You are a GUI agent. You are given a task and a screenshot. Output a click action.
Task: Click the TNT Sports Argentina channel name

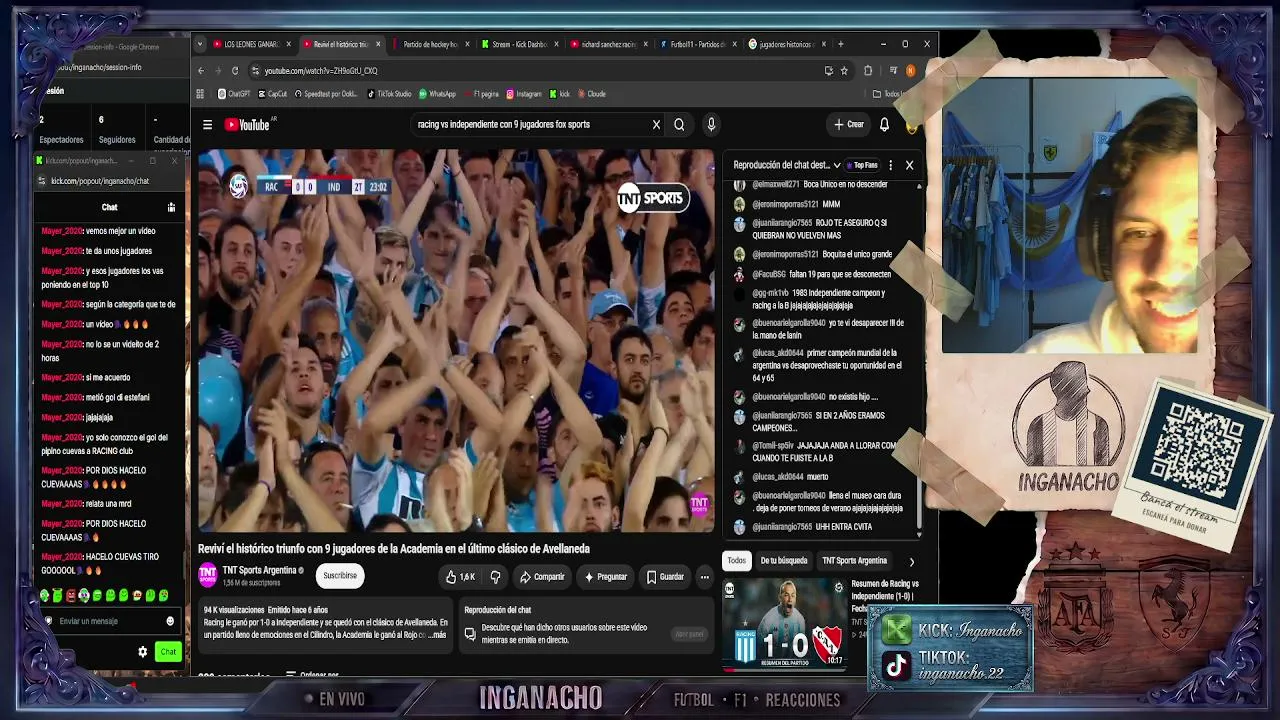click(259, 570)
